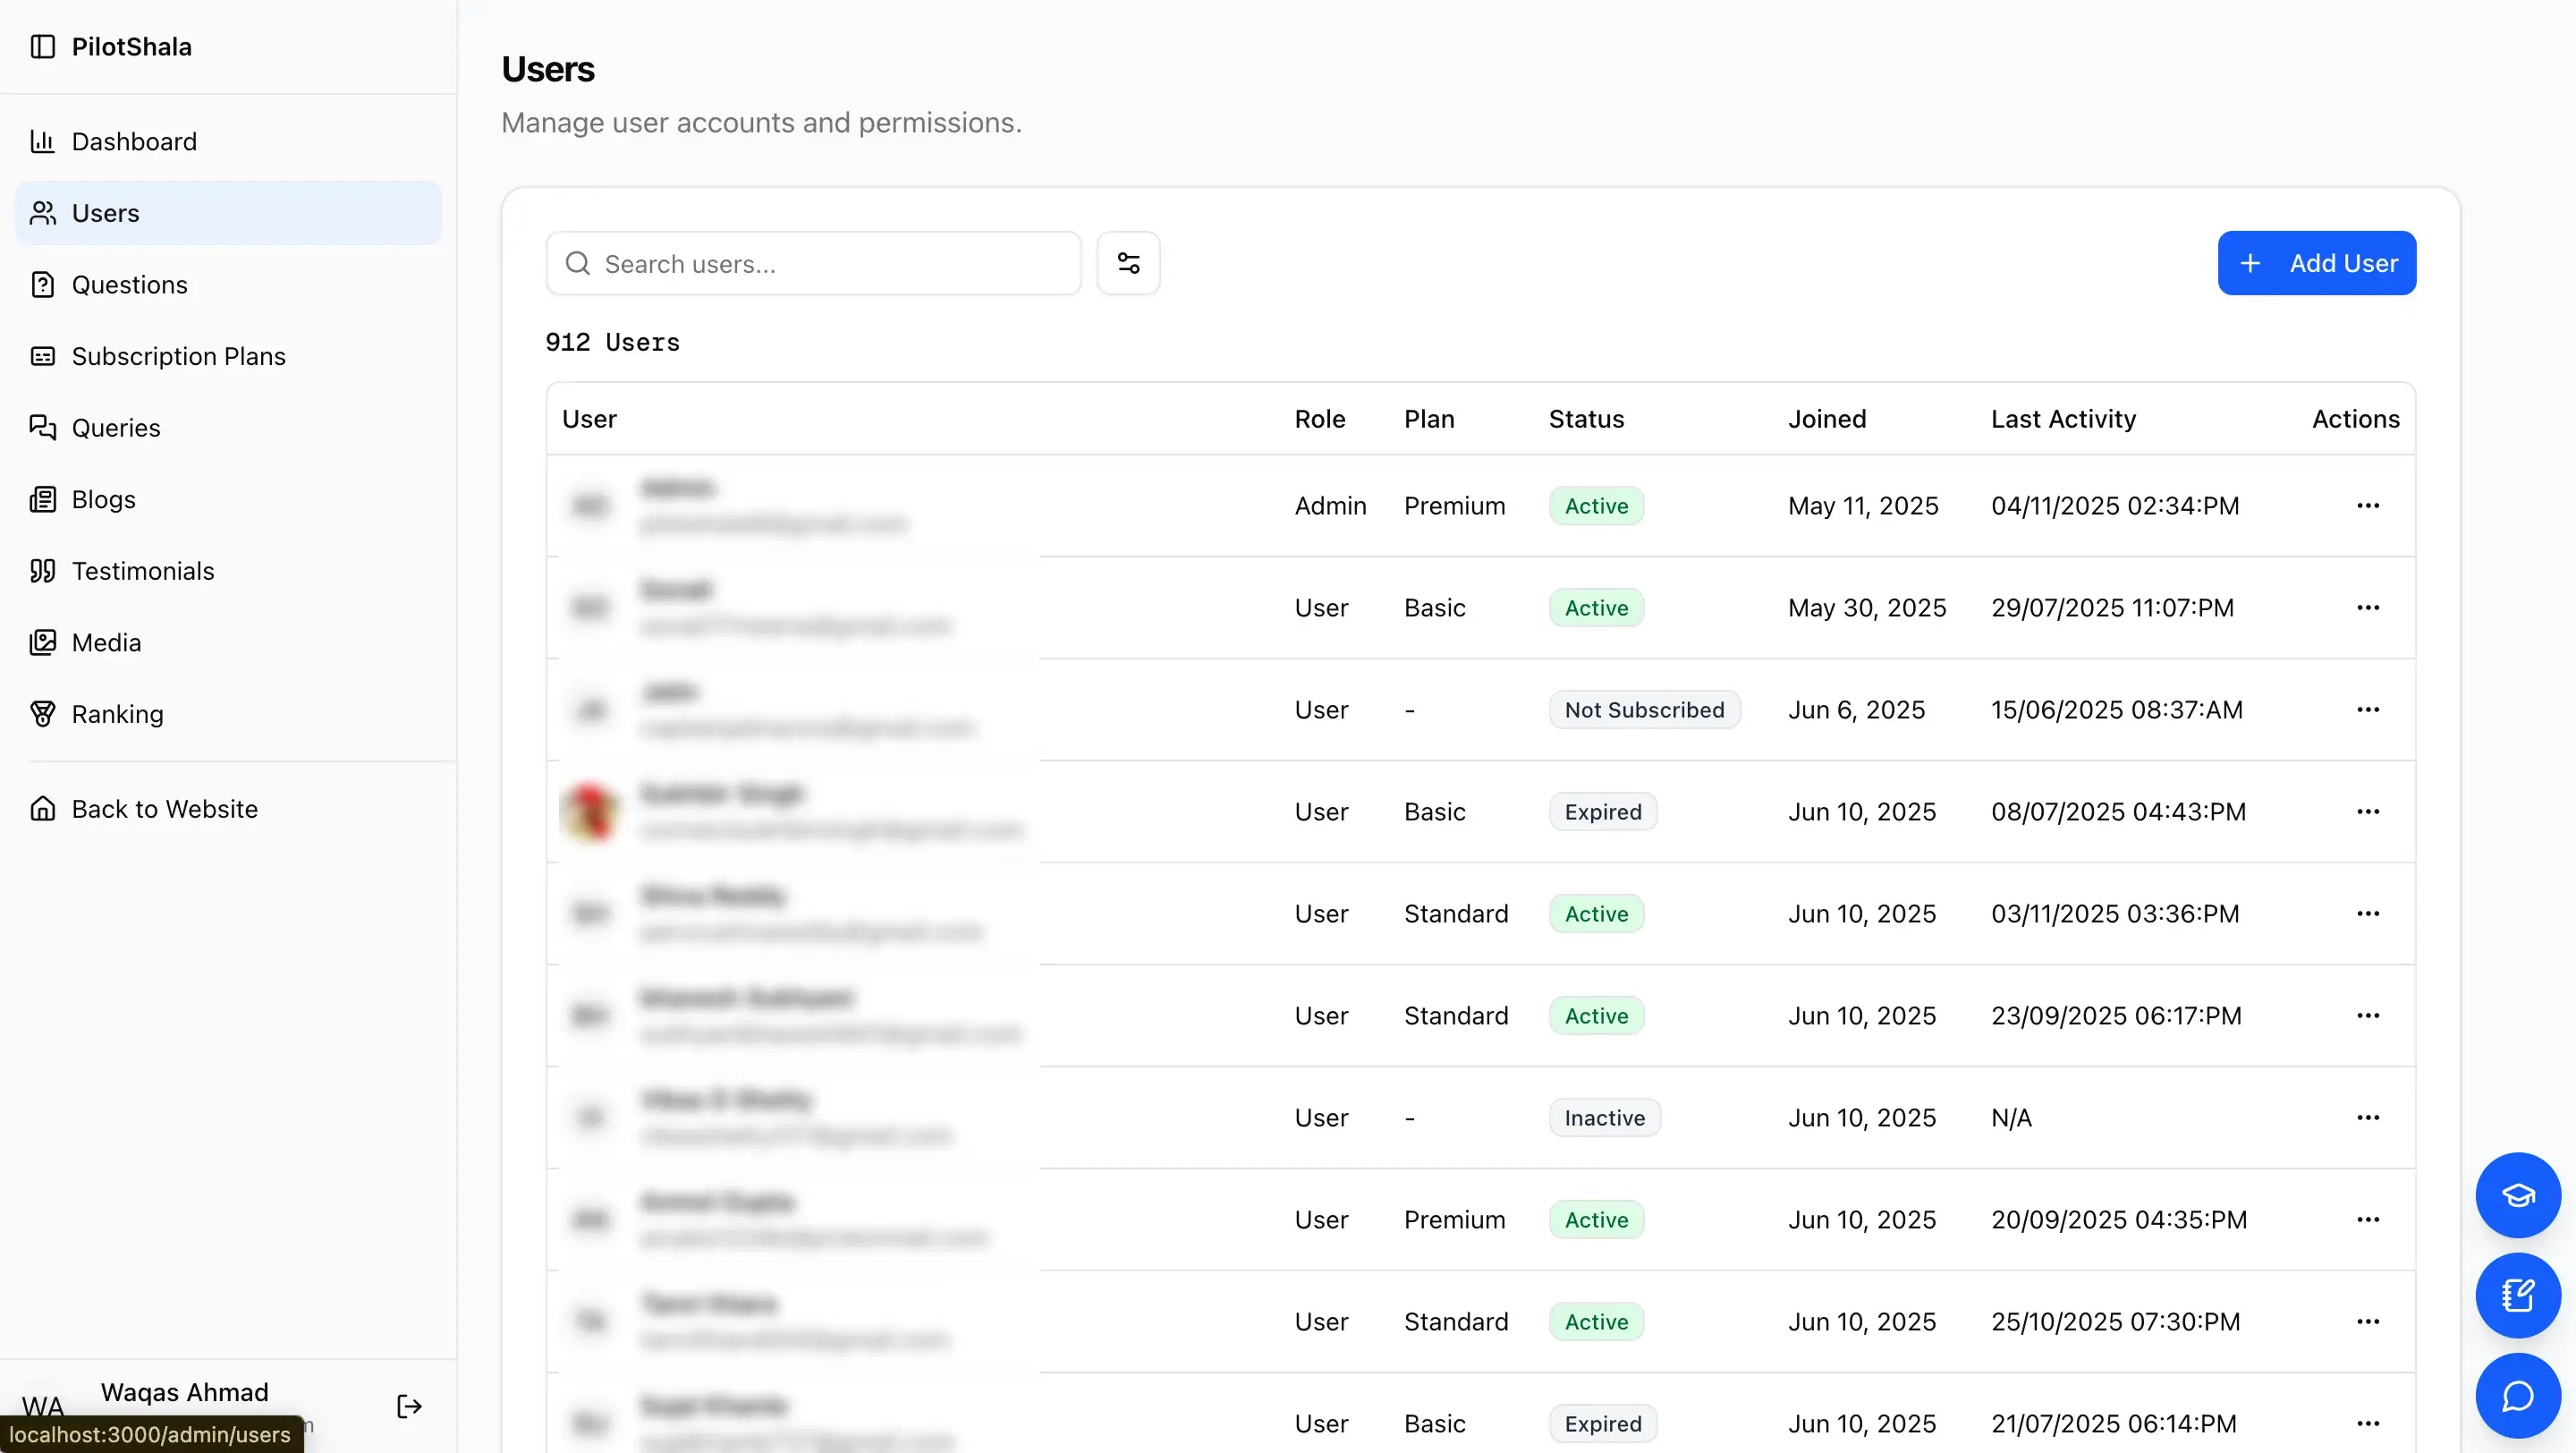Viewport: 2576px width, 1453px height.
Task: Click the logout icon beside Waqas Ahmad
Action: (408, 1405)
